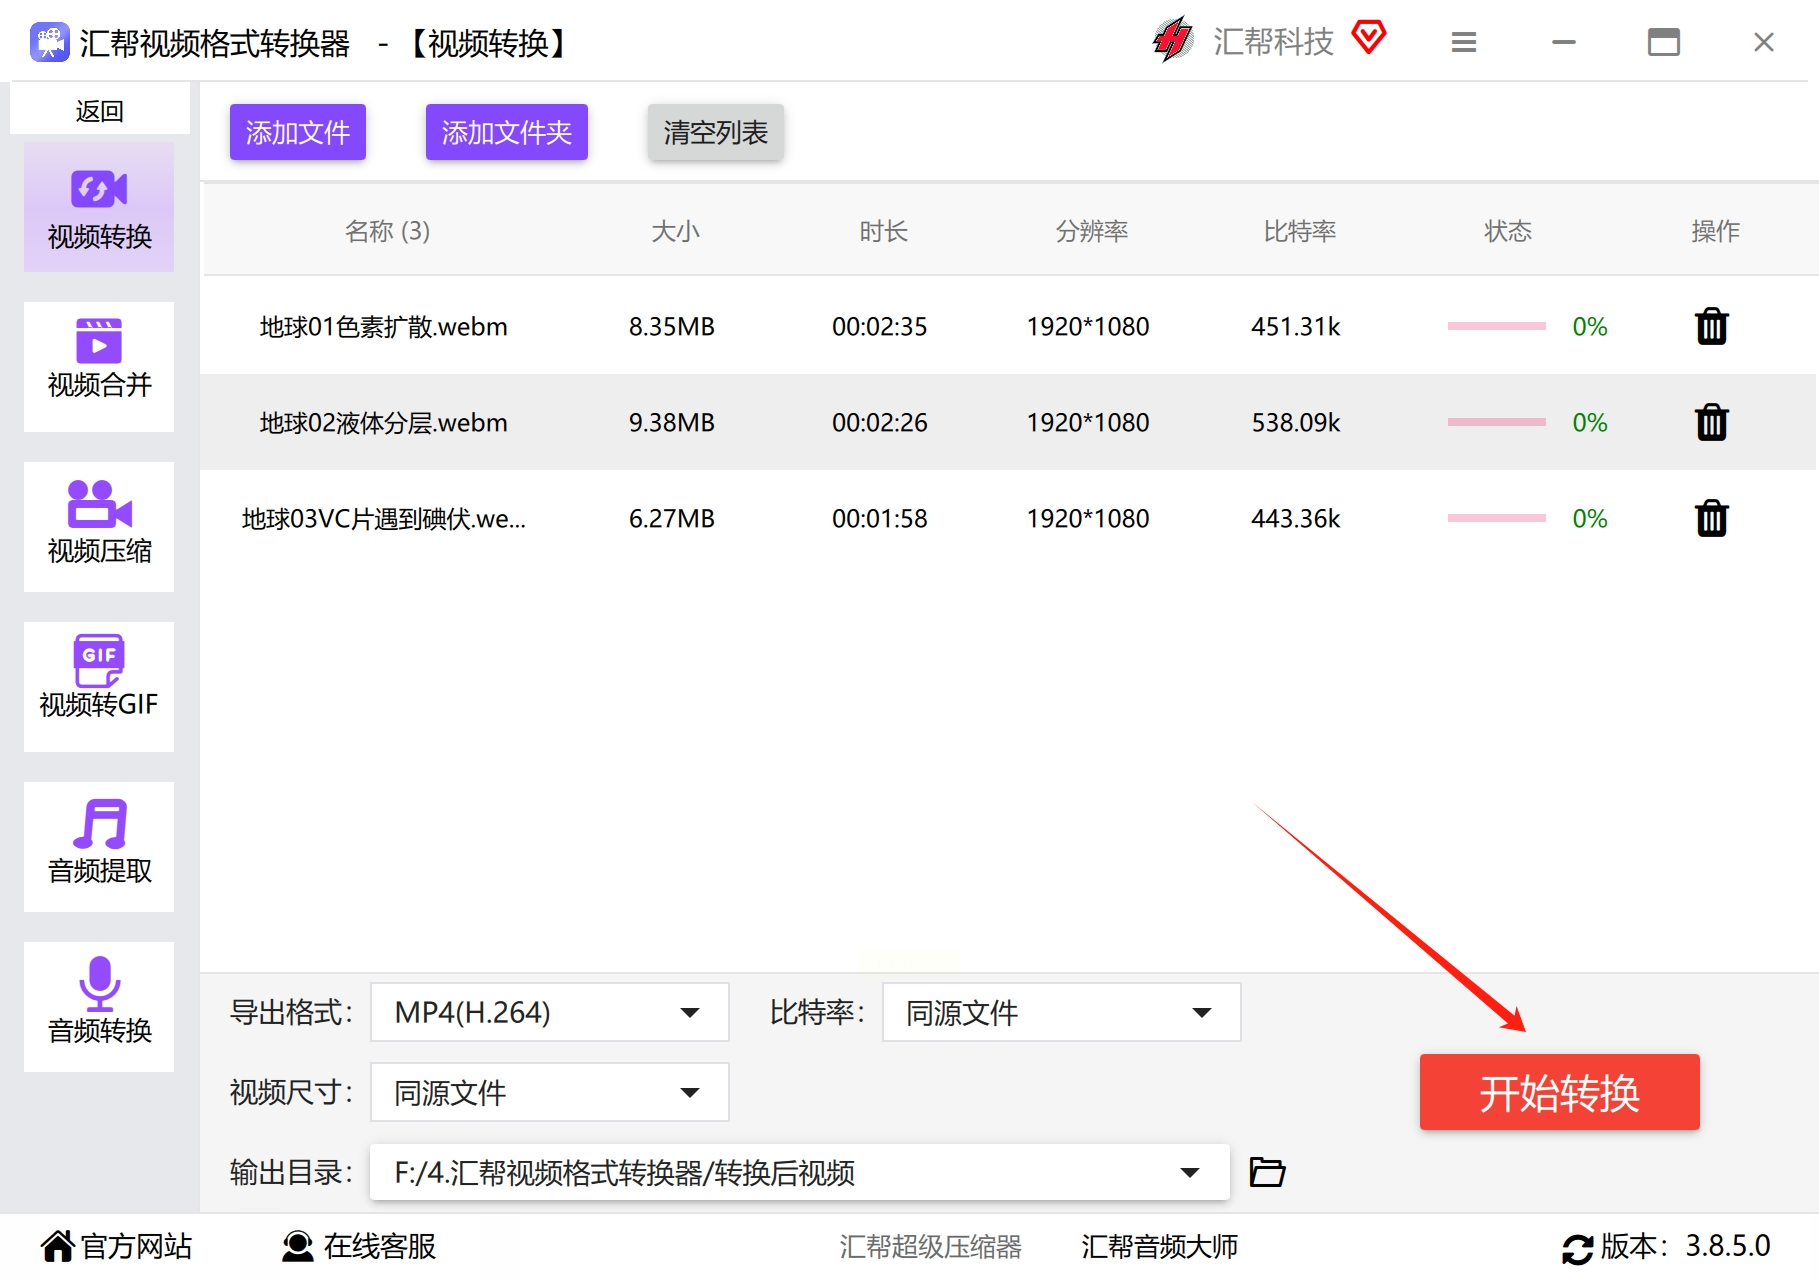Go to 音频提取 tool
The width and height of the screenshot is (1819, 1279).
click(99, 846)
